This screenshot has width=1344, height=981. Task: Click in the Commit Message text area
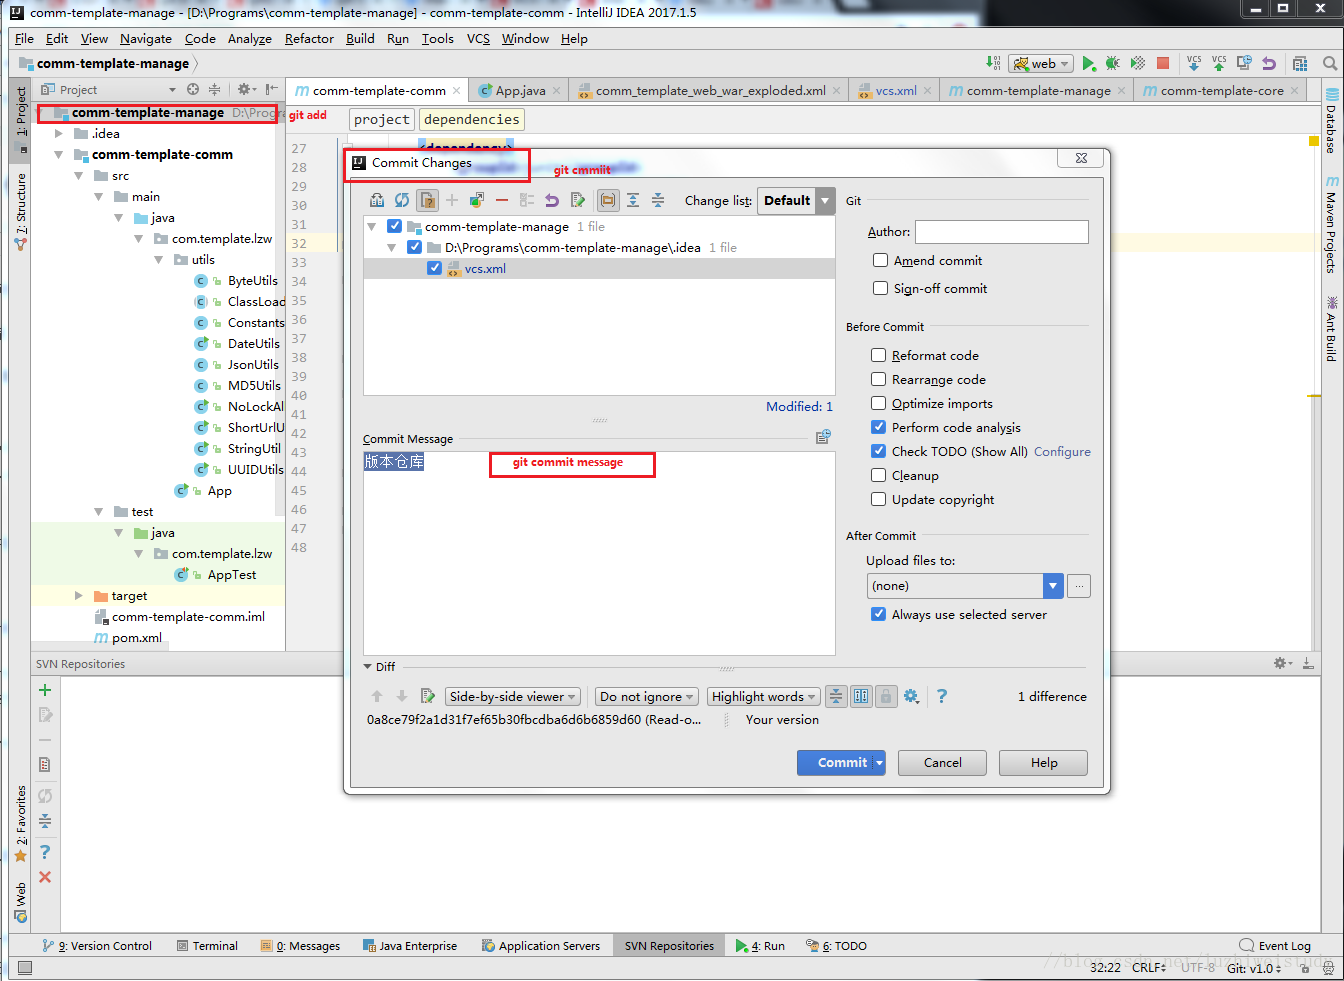pyautogui.click(x=599, y=553)
